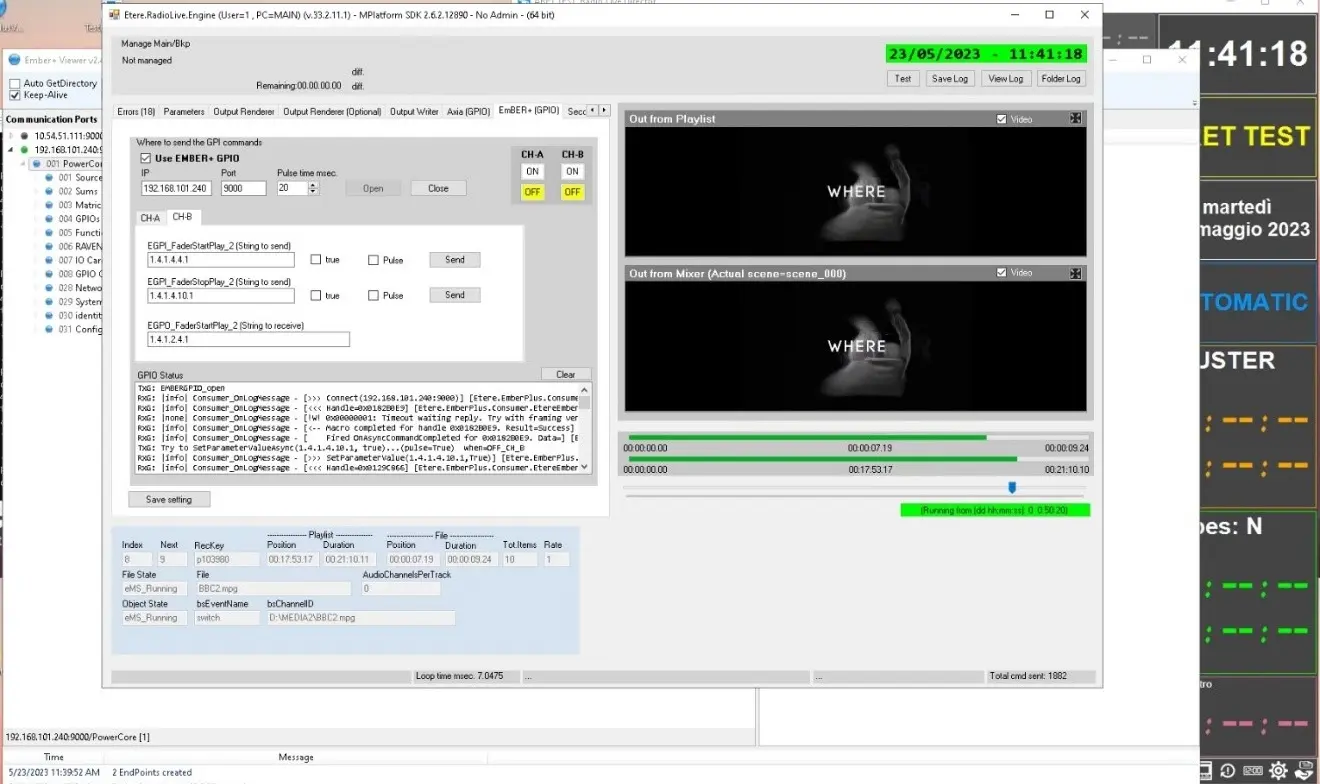Maximize the Out from Playlist video preview
Viewport: 1320px width, 784px height.
coord(1075,119)
